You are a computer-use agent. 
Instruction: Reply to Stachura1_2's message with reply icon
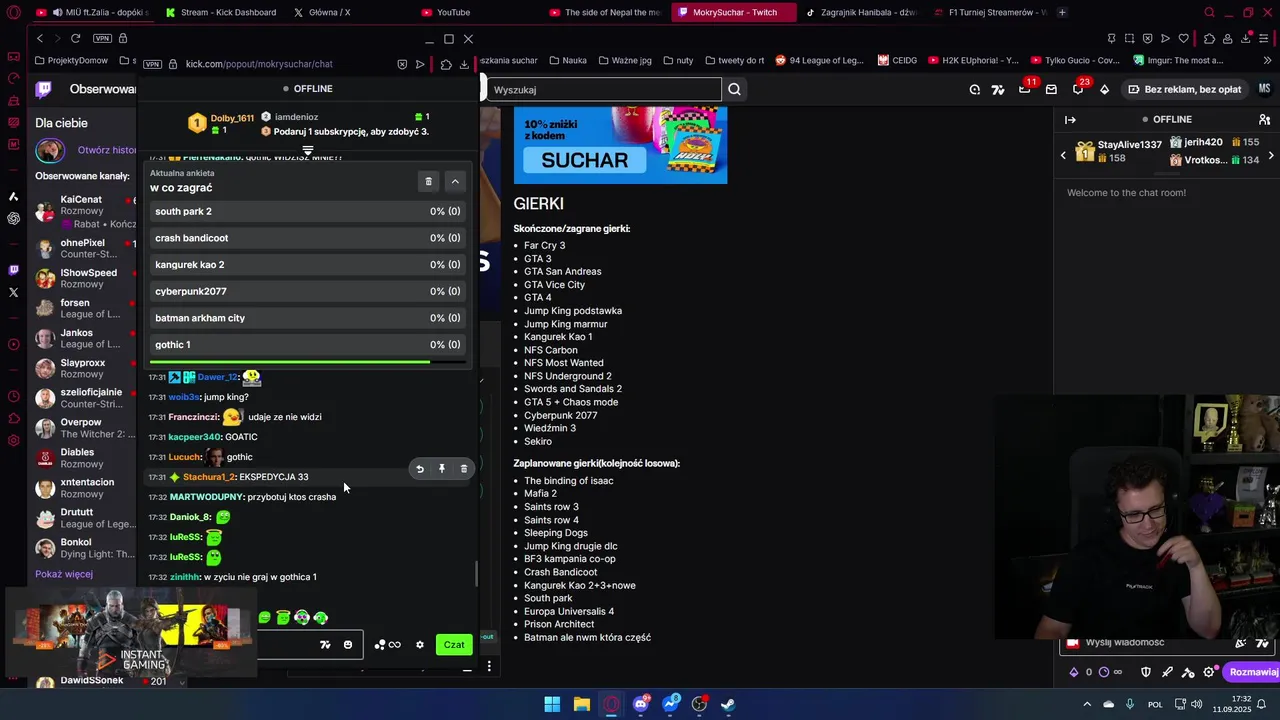click(x=420, y=469)
